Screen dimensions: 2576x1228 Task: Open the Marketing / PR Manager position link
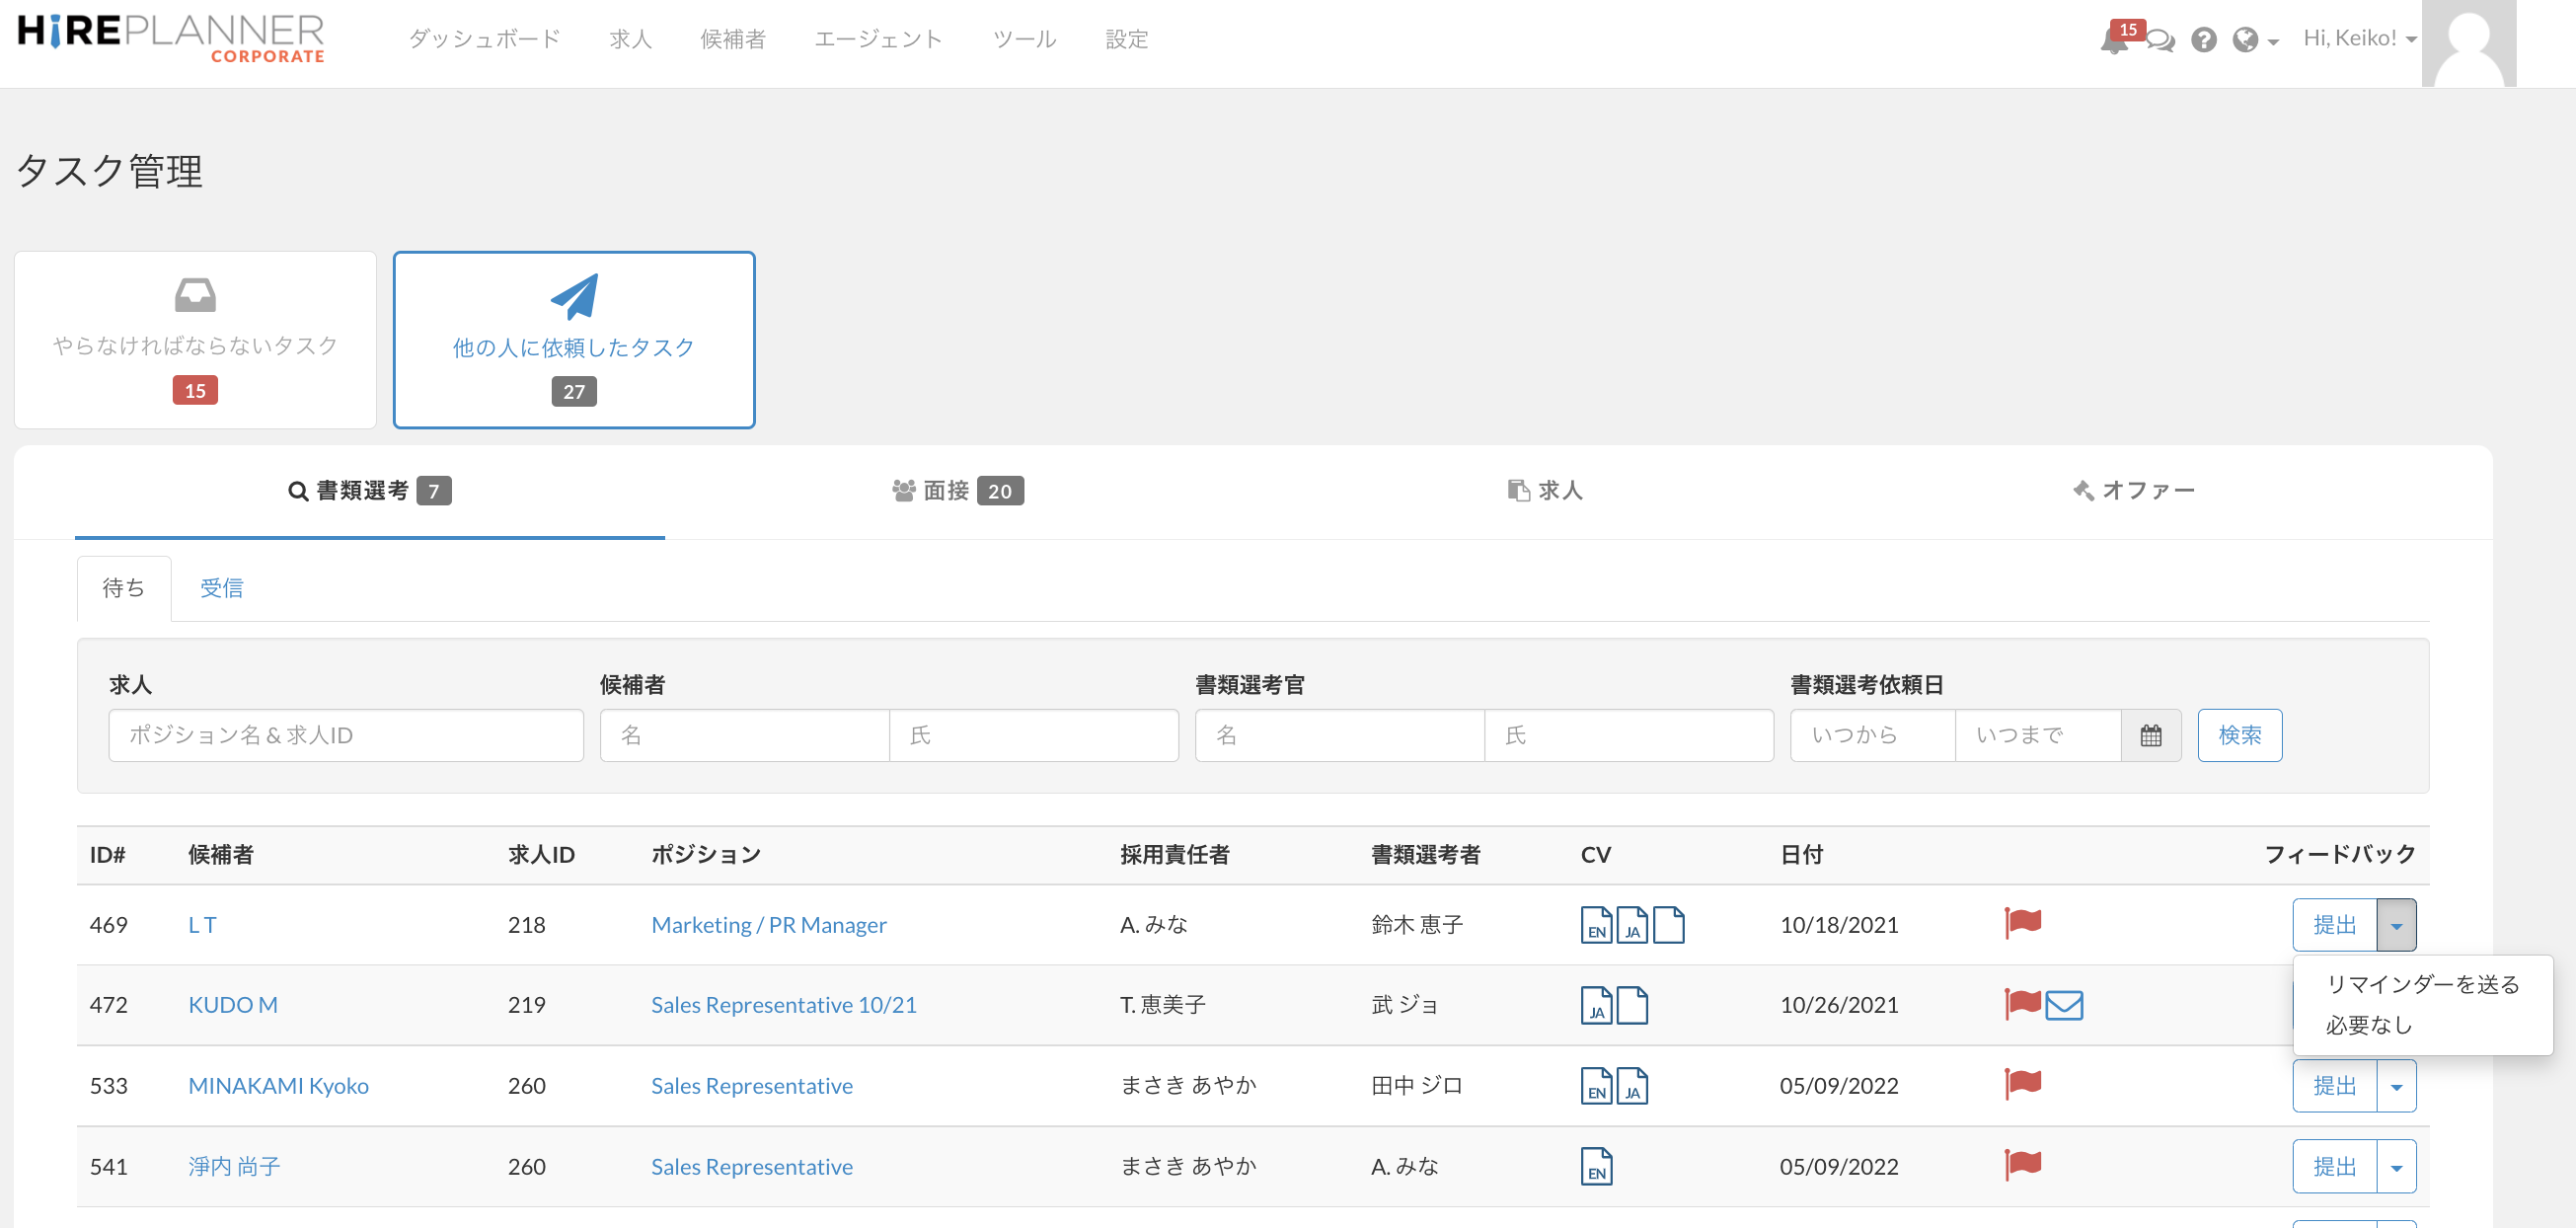point(768,925)
